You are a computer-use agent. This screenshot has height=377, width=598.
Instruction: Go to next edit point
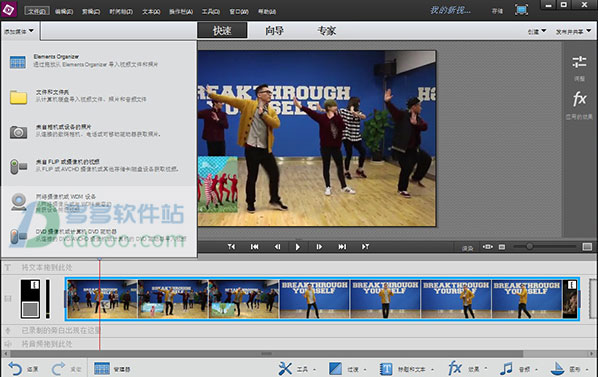pos(365,247)
